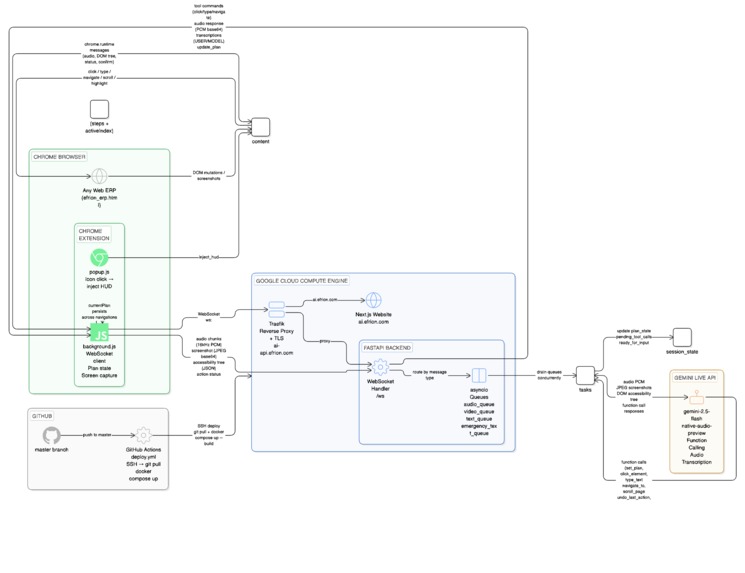Click the 'currentPlan persists across navigations' label

(x=99, y=311)
